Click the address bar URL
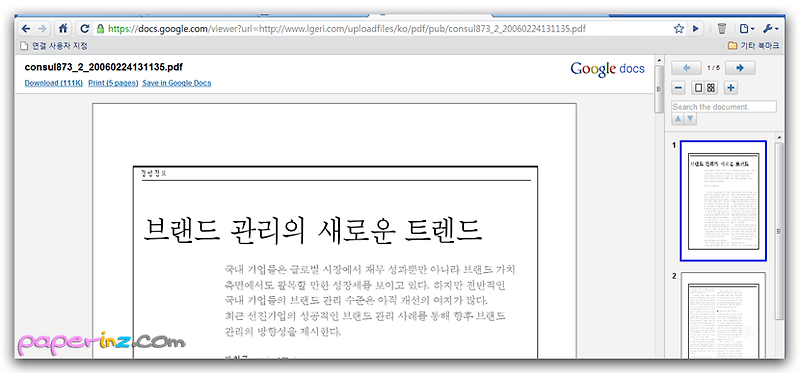 pos(347,29)
